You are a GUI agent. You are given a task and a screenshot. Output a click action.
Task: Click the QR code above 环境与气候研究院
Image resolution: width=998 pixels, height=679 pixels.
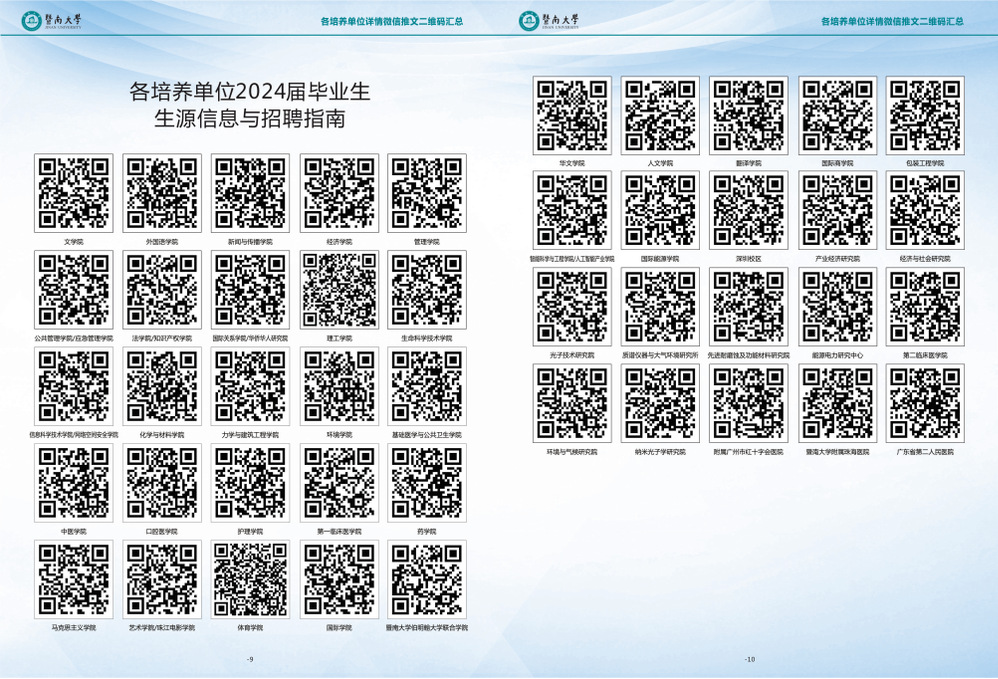[x=572, y=403]
